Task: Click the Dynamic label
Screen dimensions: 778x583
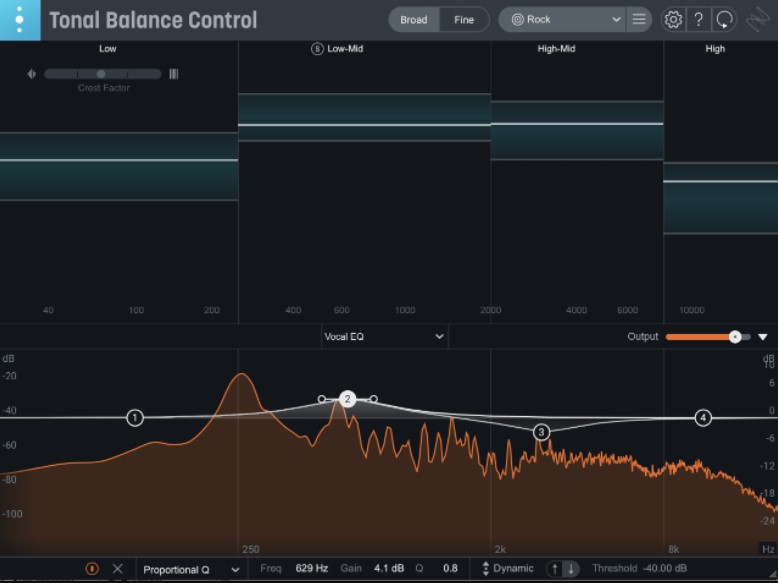Action: [514, 569]
